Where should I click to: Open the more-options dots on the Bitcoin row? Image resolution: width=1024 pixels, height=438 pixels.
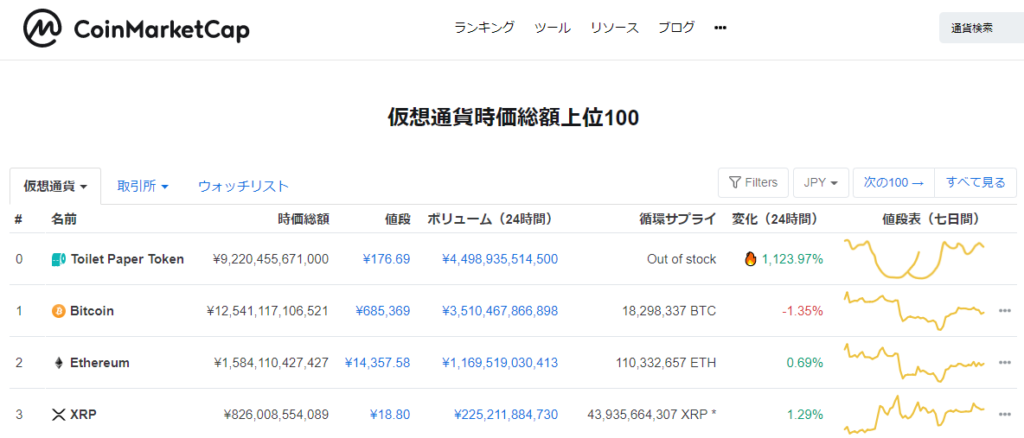coord(1005,311)
